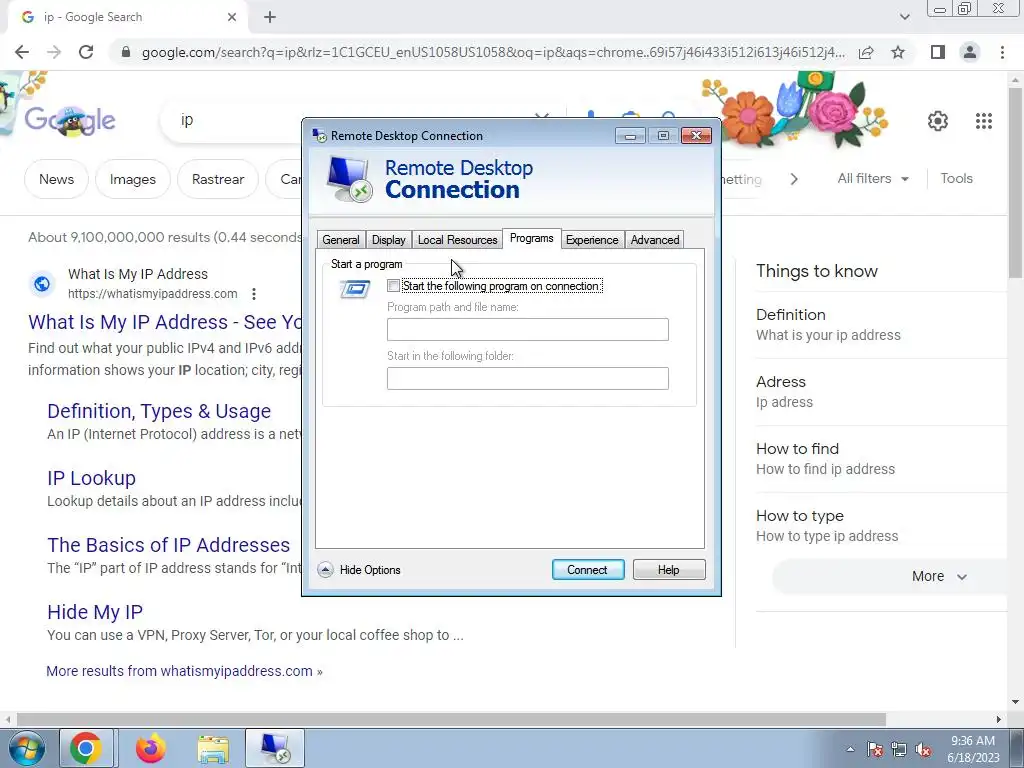Screen dimensions: 1024x768
Task: Close the ip - Google Search tab
Action: click(x=232, y=17)
